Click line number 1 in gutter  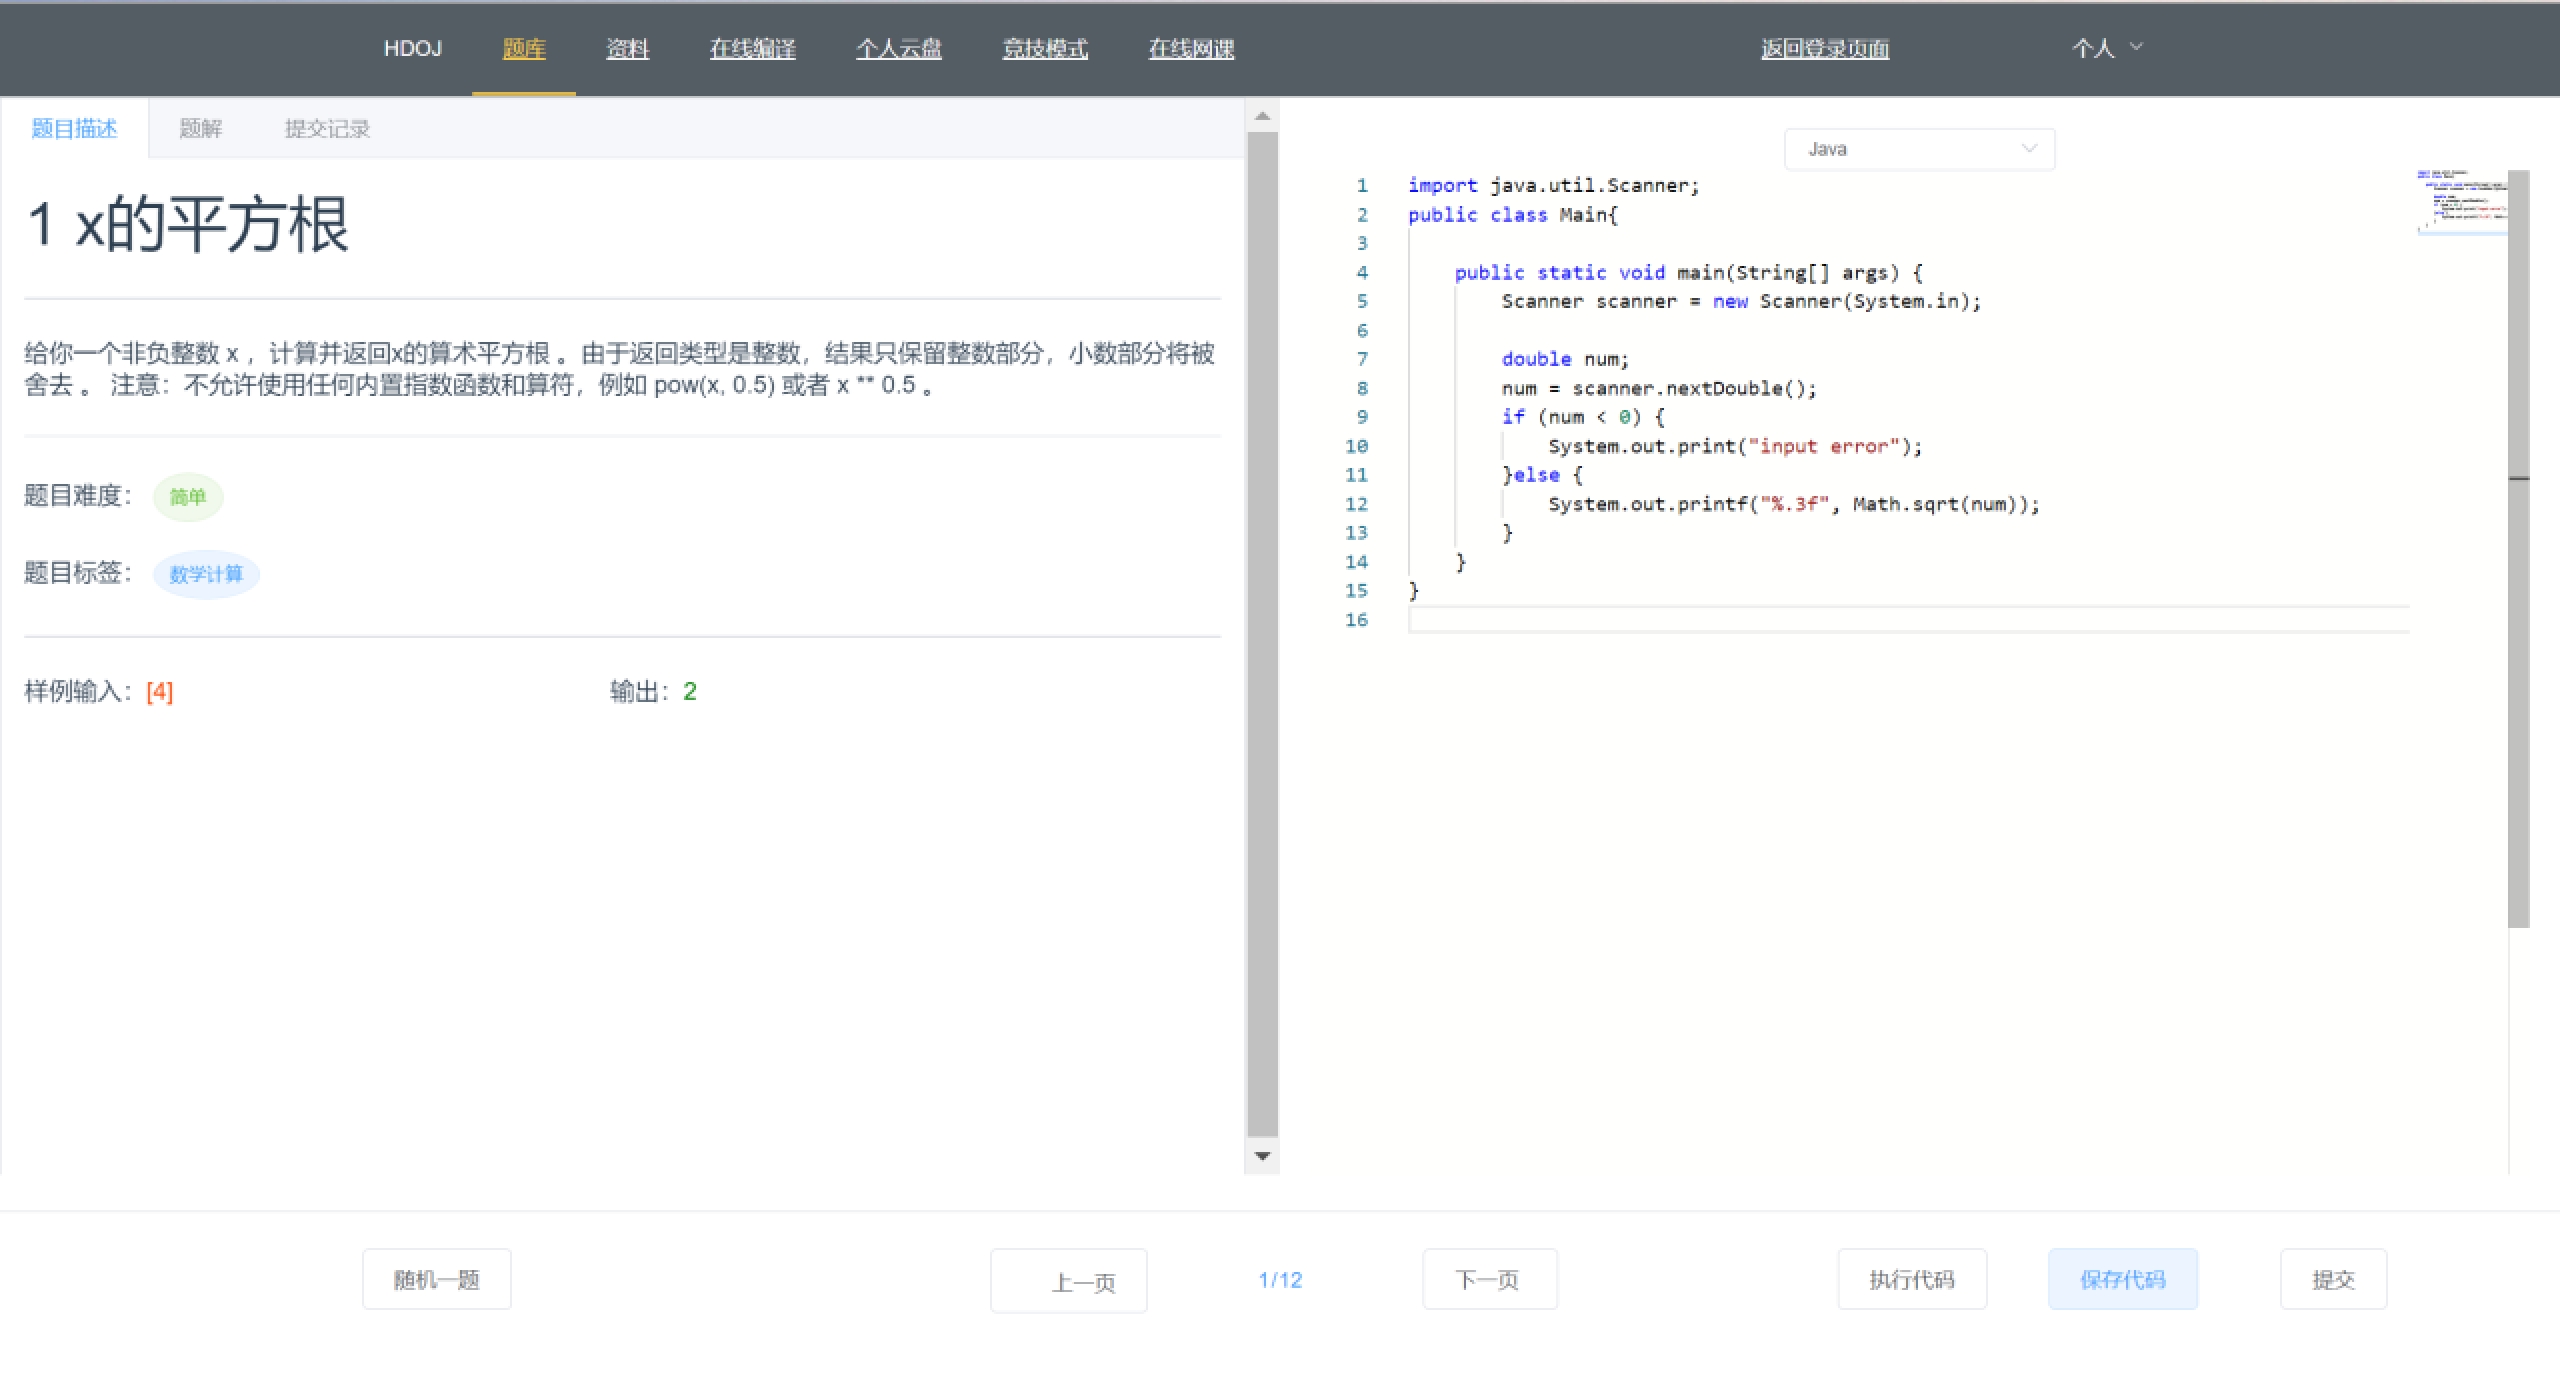tap(1362, 185)
